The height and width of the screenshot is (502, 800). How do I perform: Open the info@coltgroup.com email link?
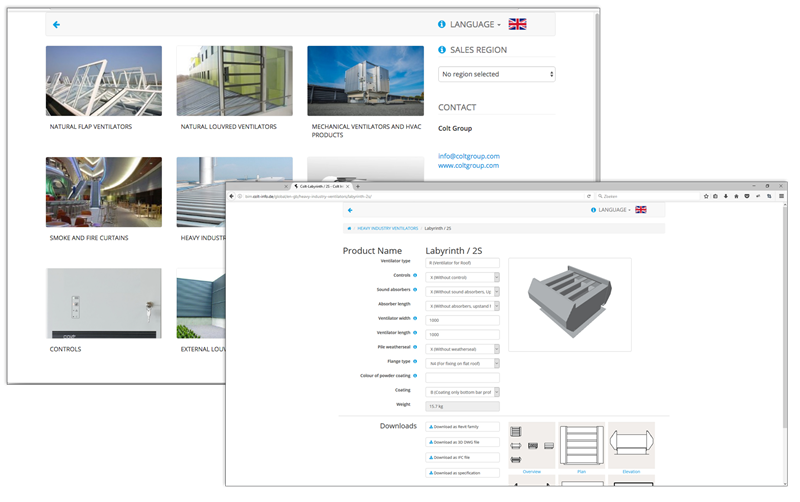[x=468, y=156]
